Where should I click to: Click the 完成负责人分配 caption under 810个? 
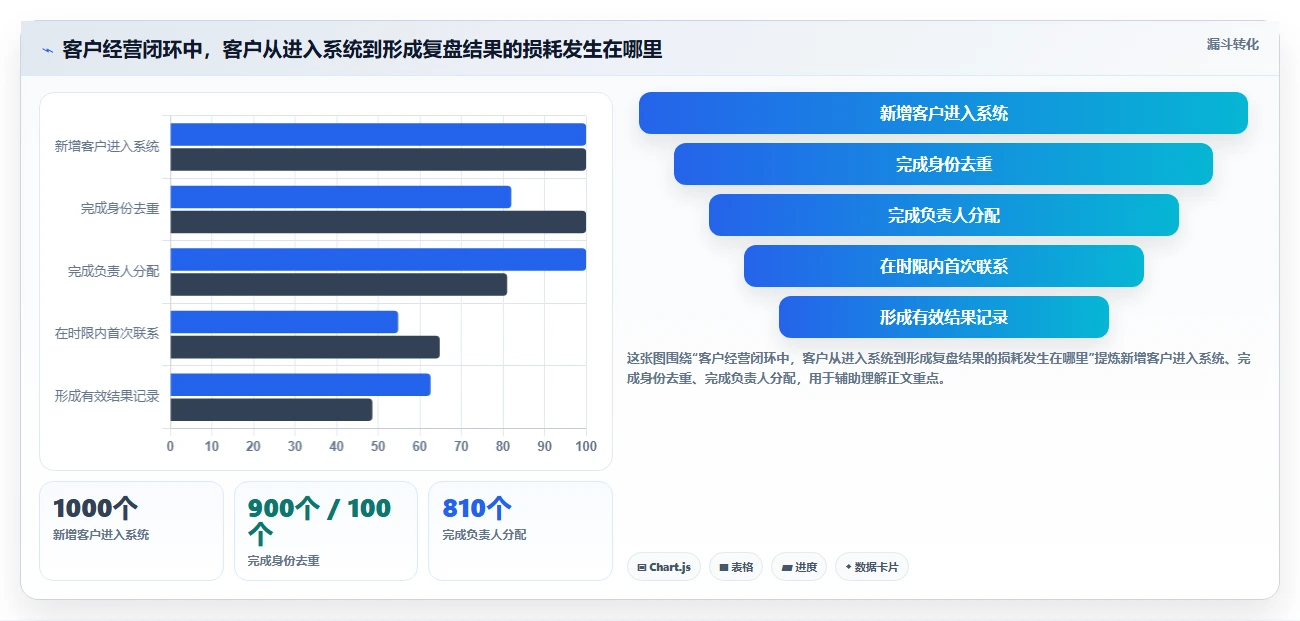pyautogui.click(x=484, y=535)
